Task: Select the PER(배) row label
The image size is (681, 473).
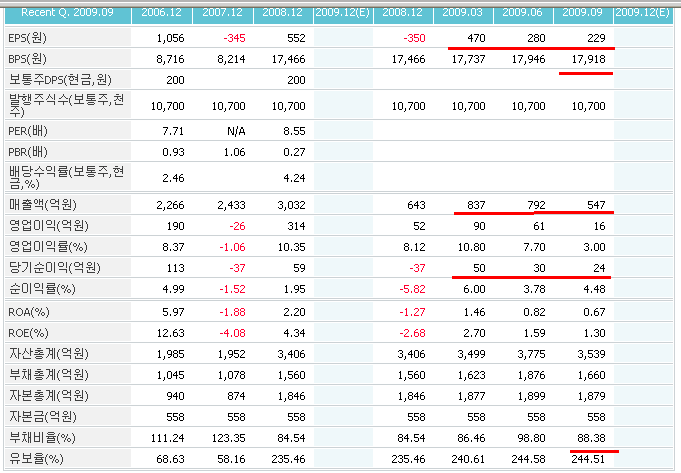Action: [31, 130]
